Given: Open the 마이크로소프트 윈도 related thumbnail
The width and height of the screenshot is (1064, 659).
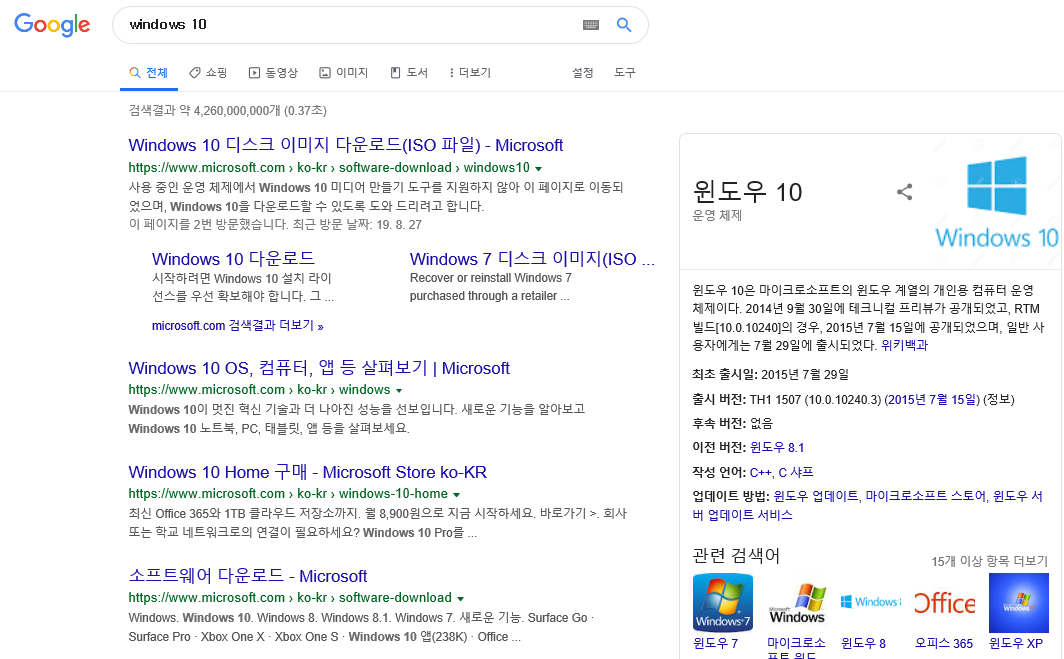Looking at the screenshot, I should pyautogui.click(x=797, y=603).
